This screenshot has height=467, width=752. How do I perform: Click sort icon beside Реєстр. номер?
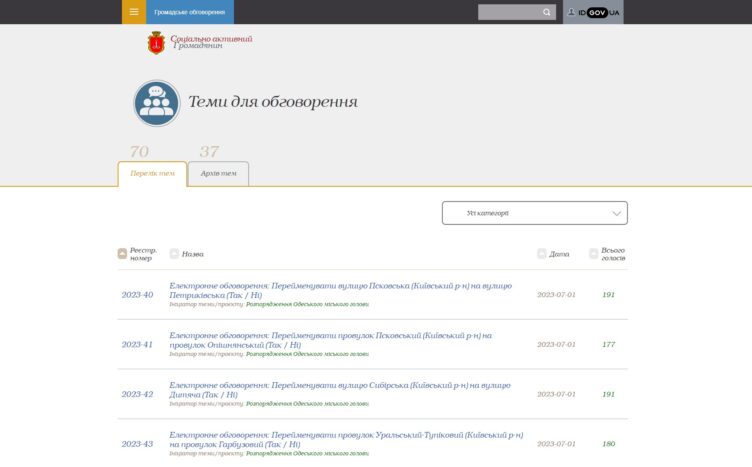(122, 254)
